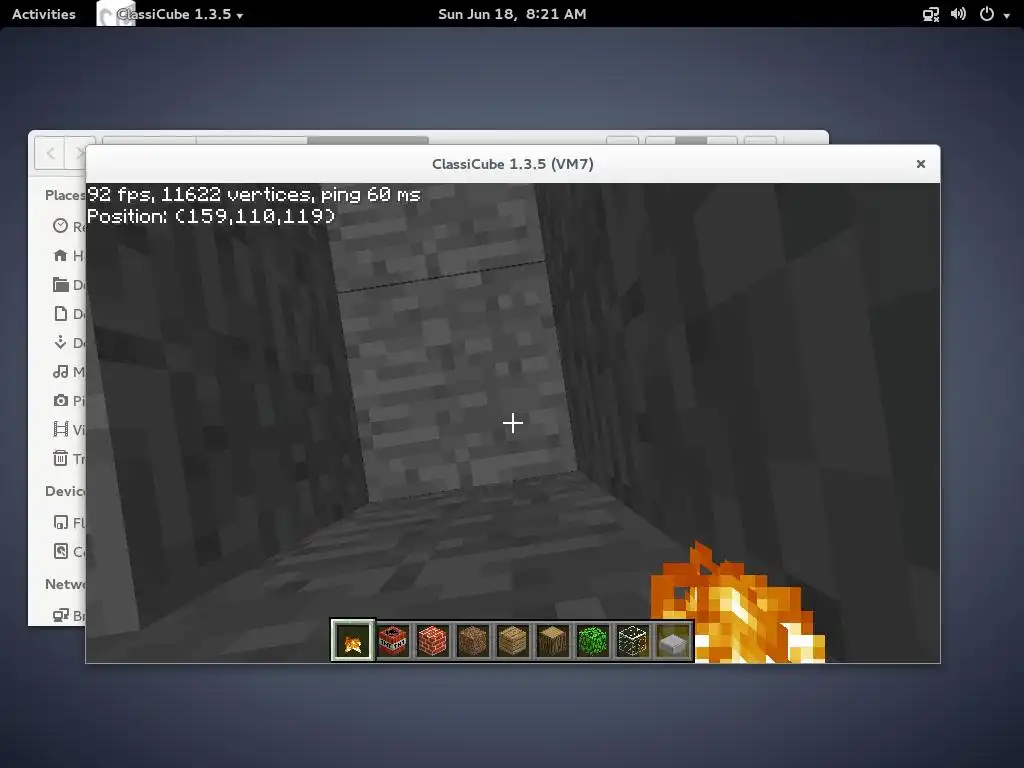Viewport: 1024px width, 768px height.
Task: Click the ClassiCube 1.3.5 (VM7) title bar
Action: (513, 164)
